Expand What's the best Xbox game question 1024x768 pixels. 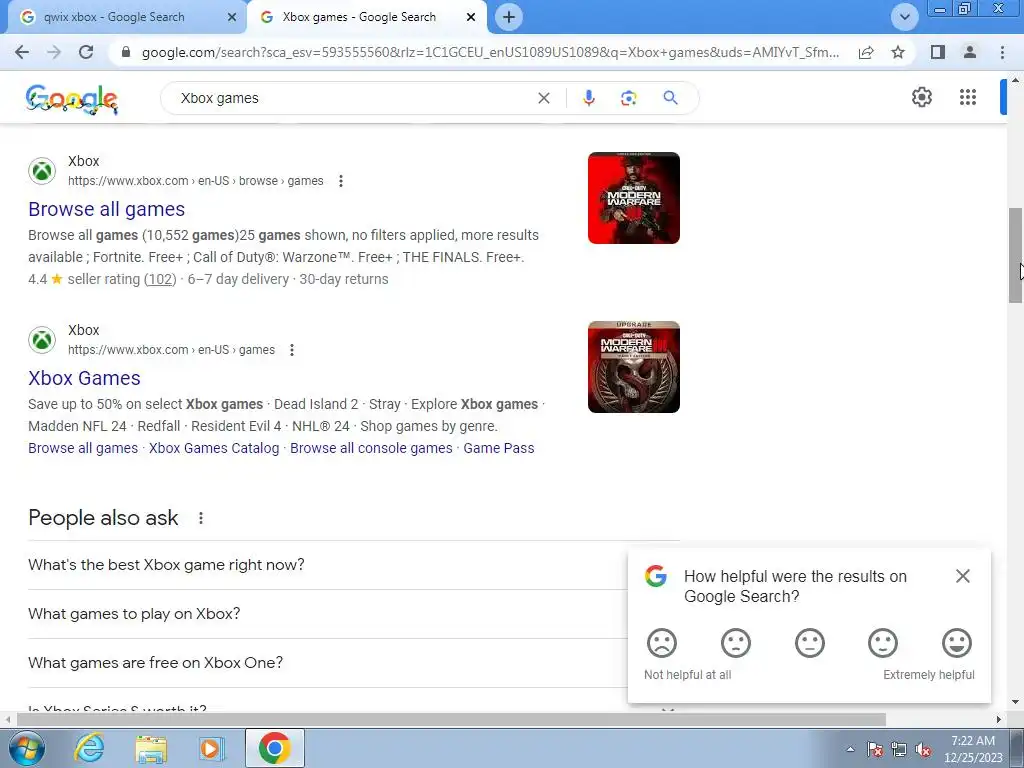327,565
